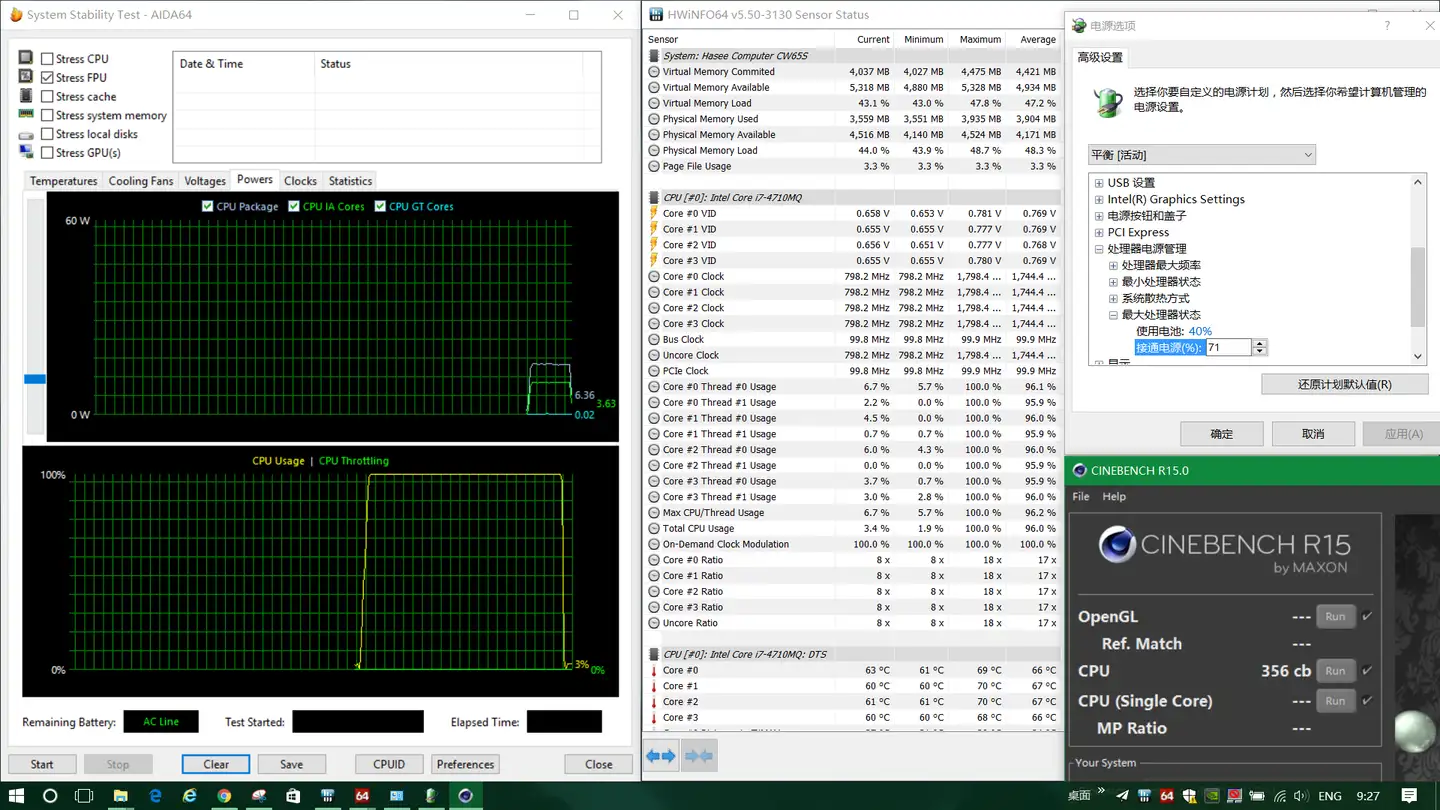The height and width of the screenshot is (810, 1440).
Task: Switch to the Temperatures tab
Action: pyautogui.click(x=63, y=181)
